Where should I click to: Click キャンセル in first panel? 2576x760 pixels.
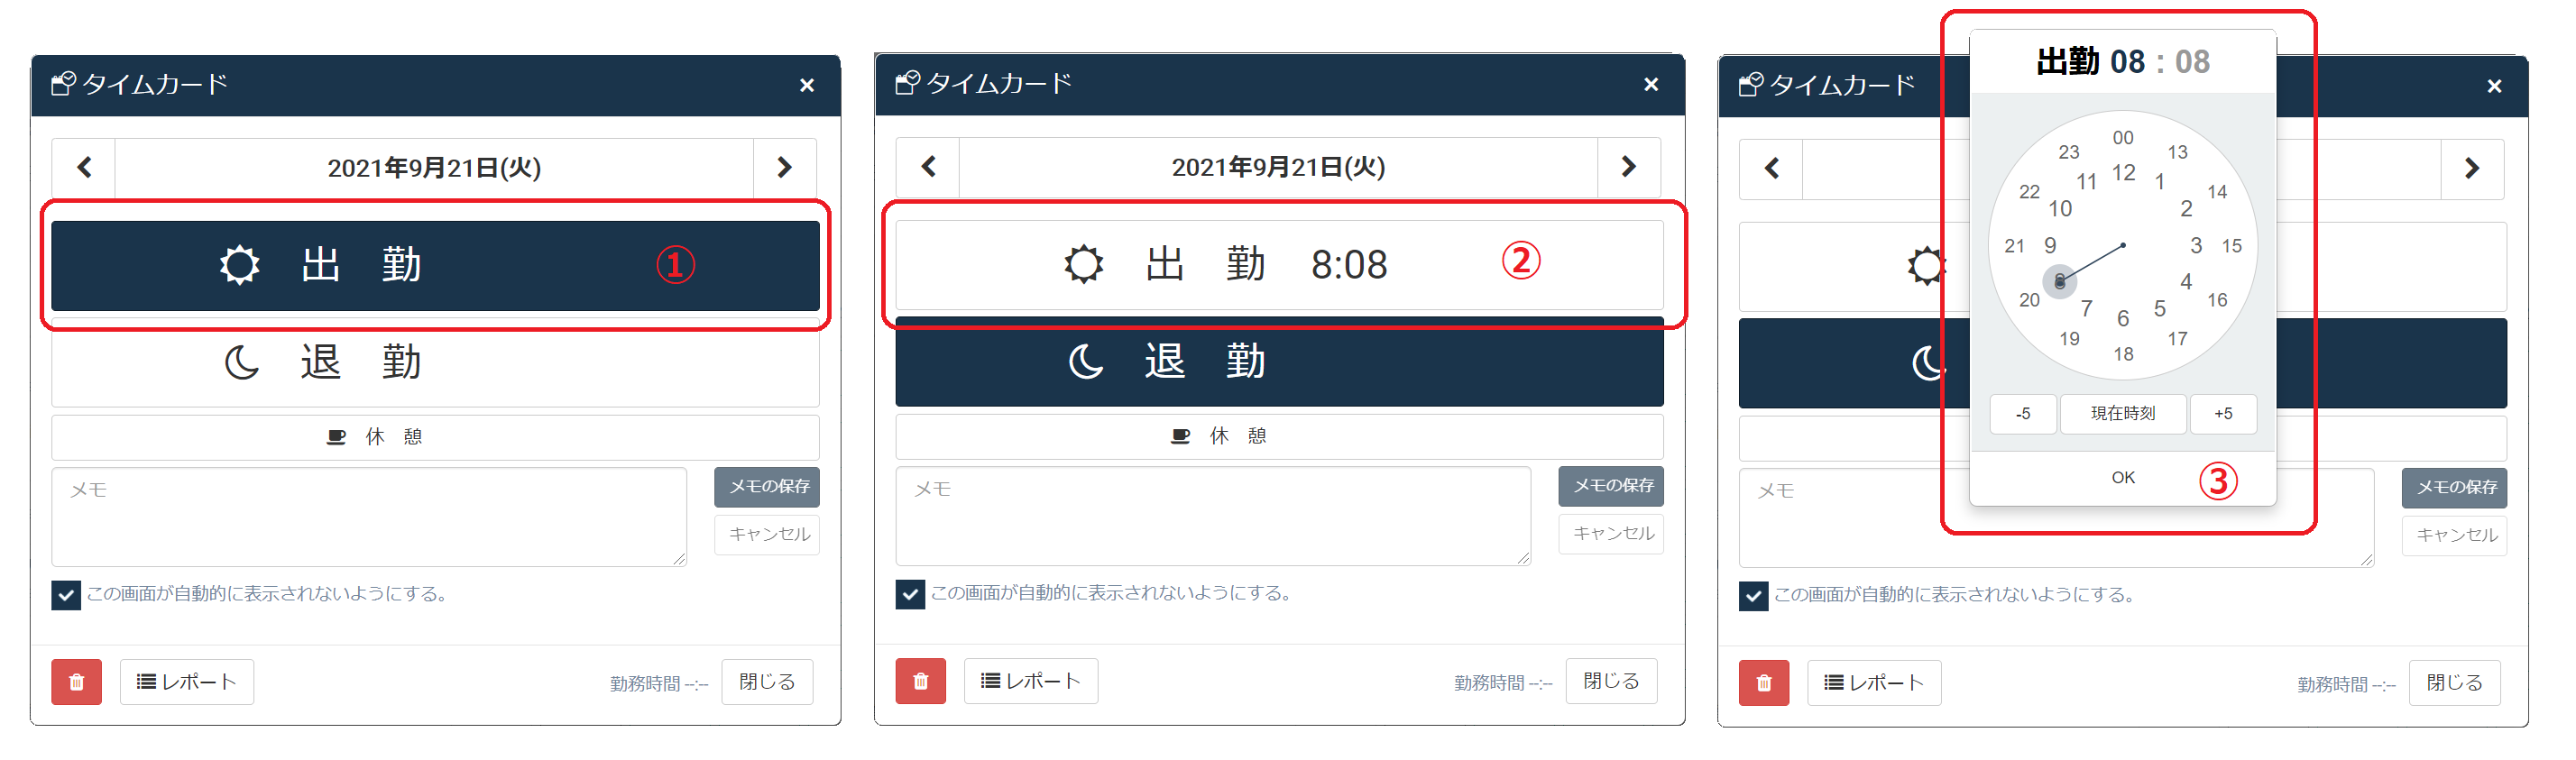point(767,534)
